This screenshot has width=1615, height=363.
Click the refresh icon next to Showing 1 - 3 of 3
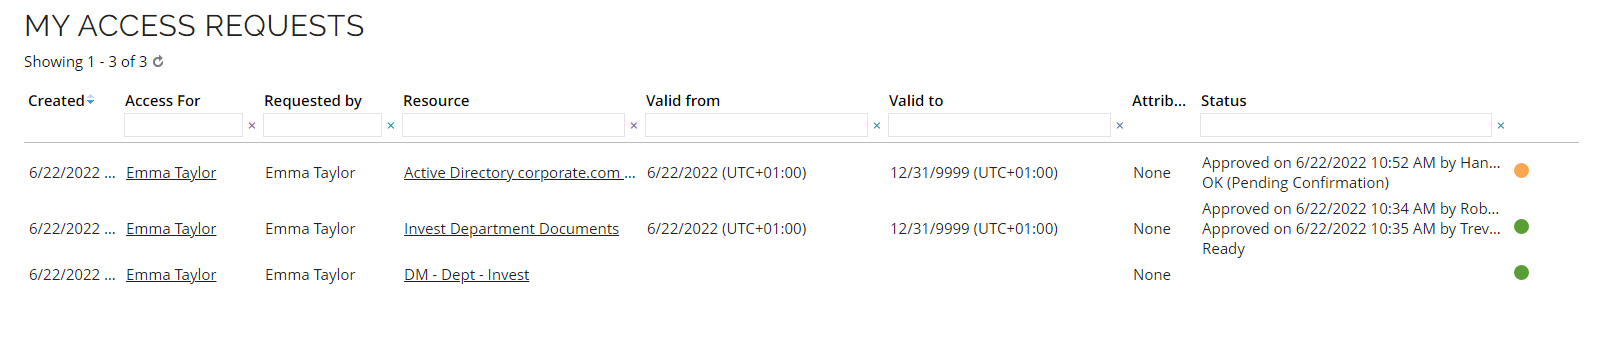coord(158,61)
